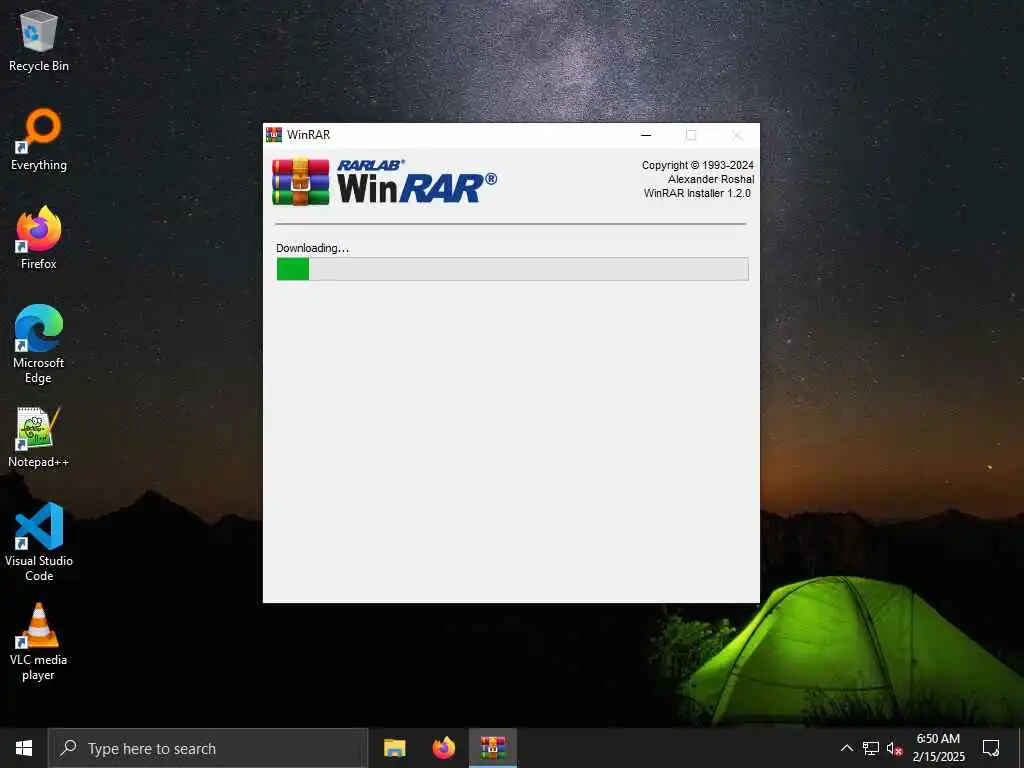Select the Visual Studio Code desktop shortcut

[39, 542]
